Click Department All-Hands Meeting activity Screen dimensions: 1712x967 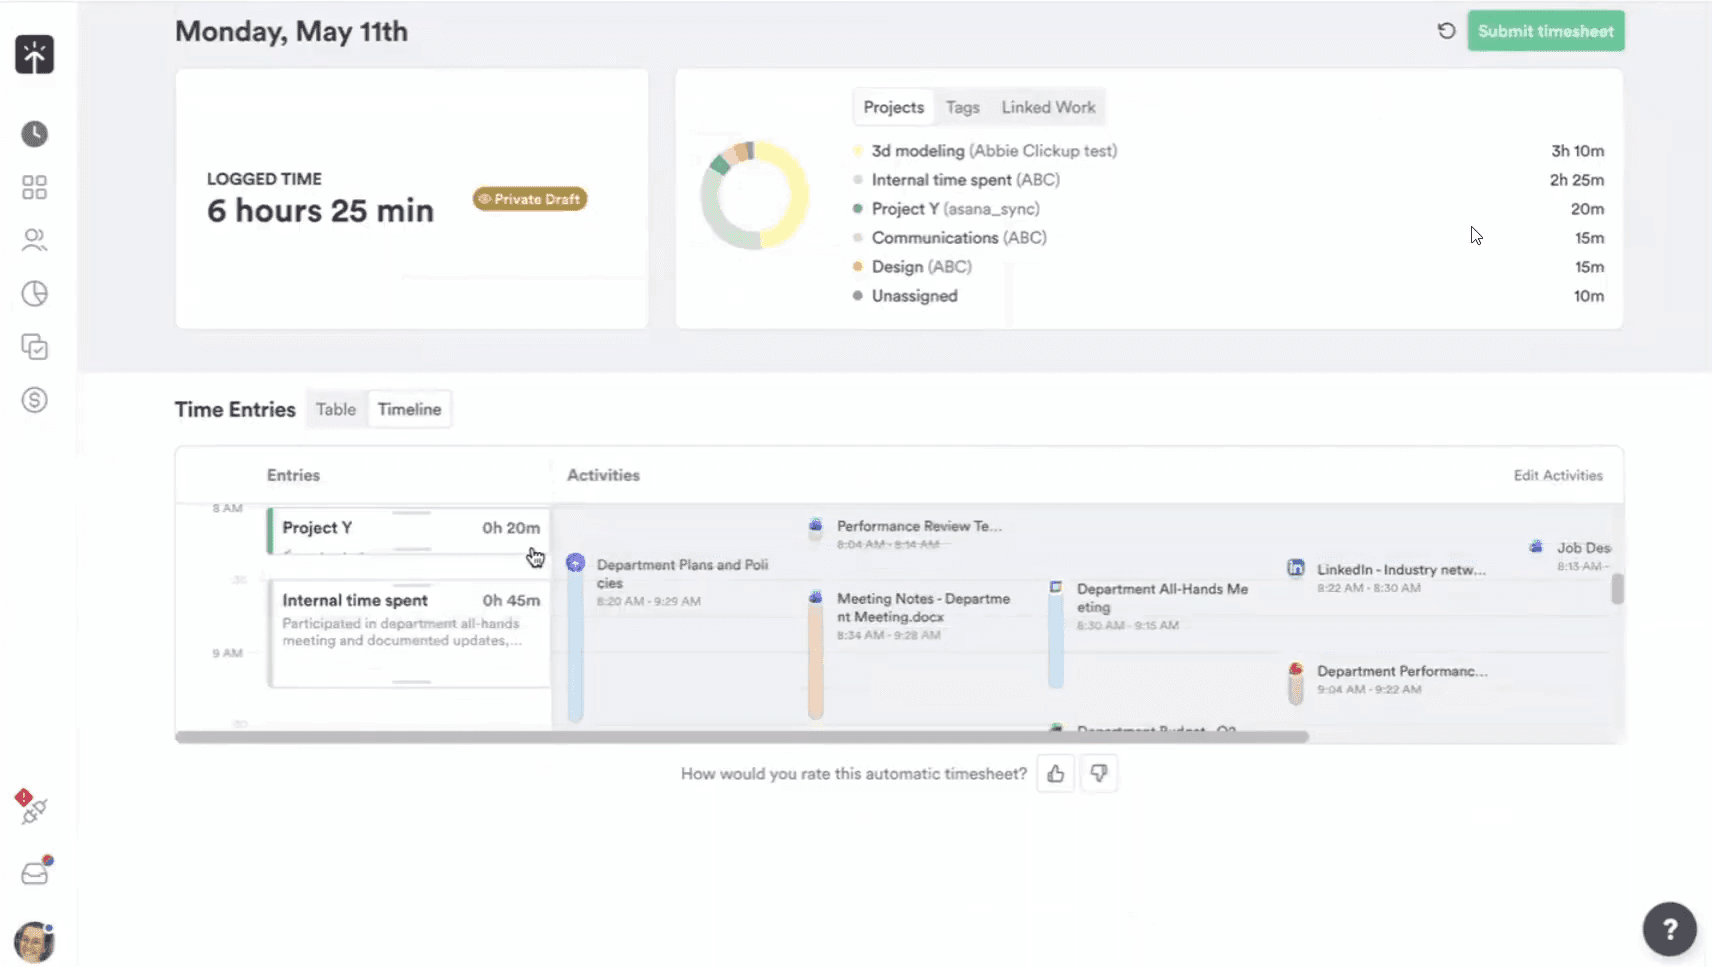click(x=1162, y=606)
